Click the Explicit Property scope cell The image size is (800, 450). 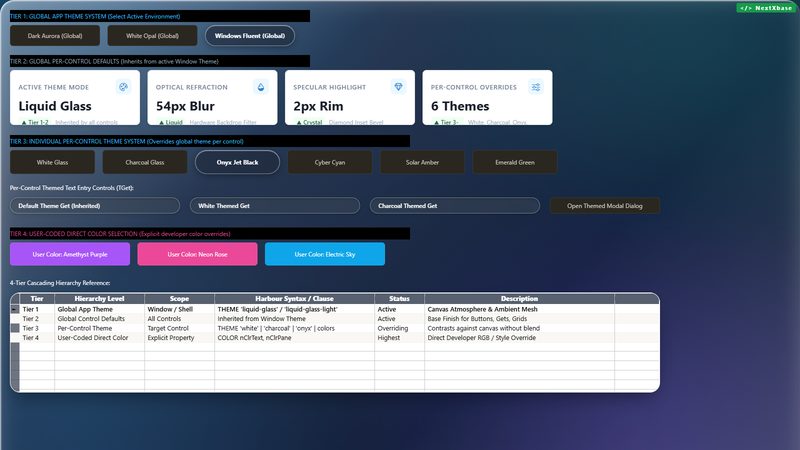click(x=180, y=338)
